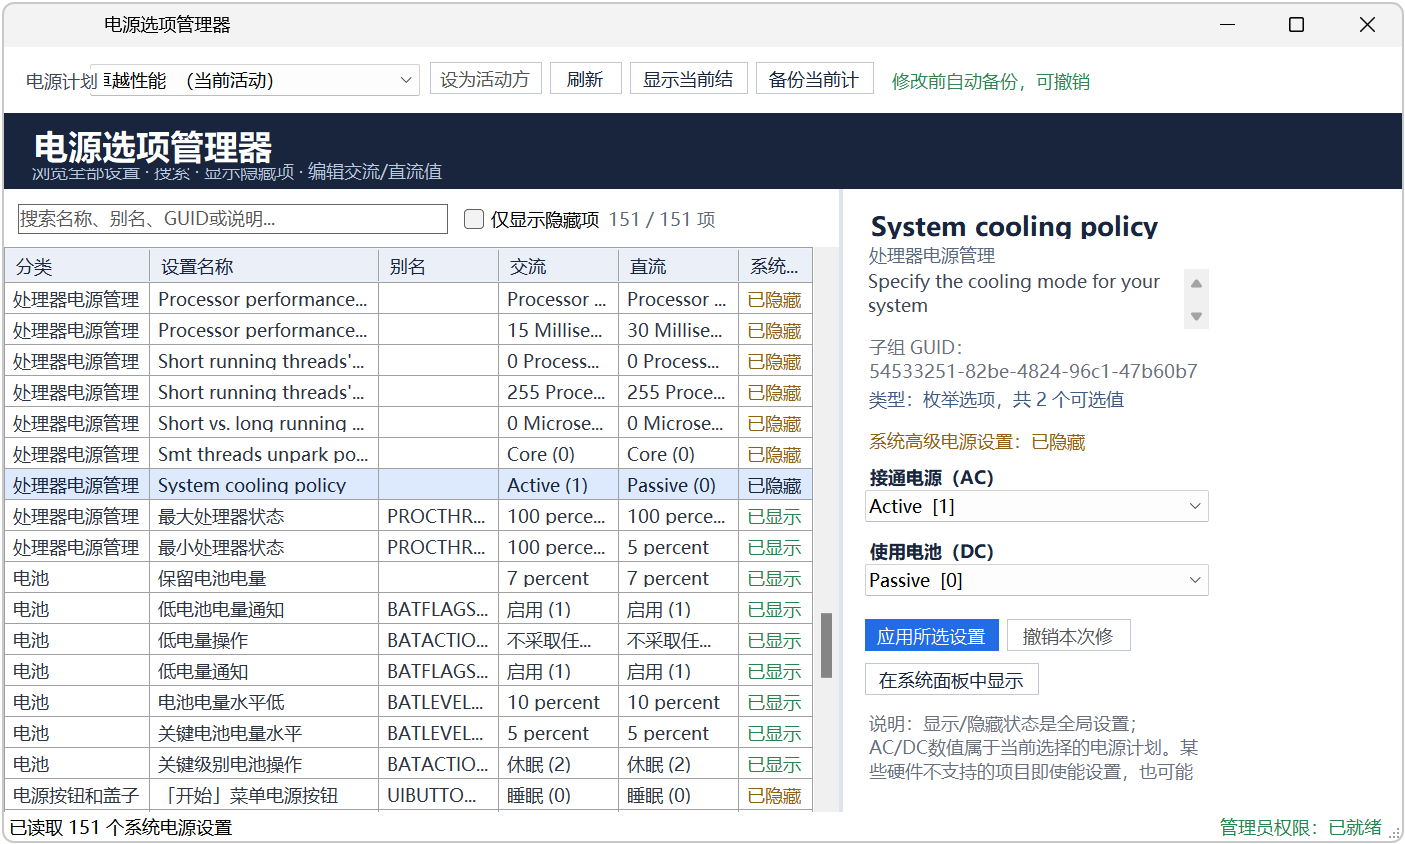
Task: Click the Active (1) AC cell
Action: (558, 485)
